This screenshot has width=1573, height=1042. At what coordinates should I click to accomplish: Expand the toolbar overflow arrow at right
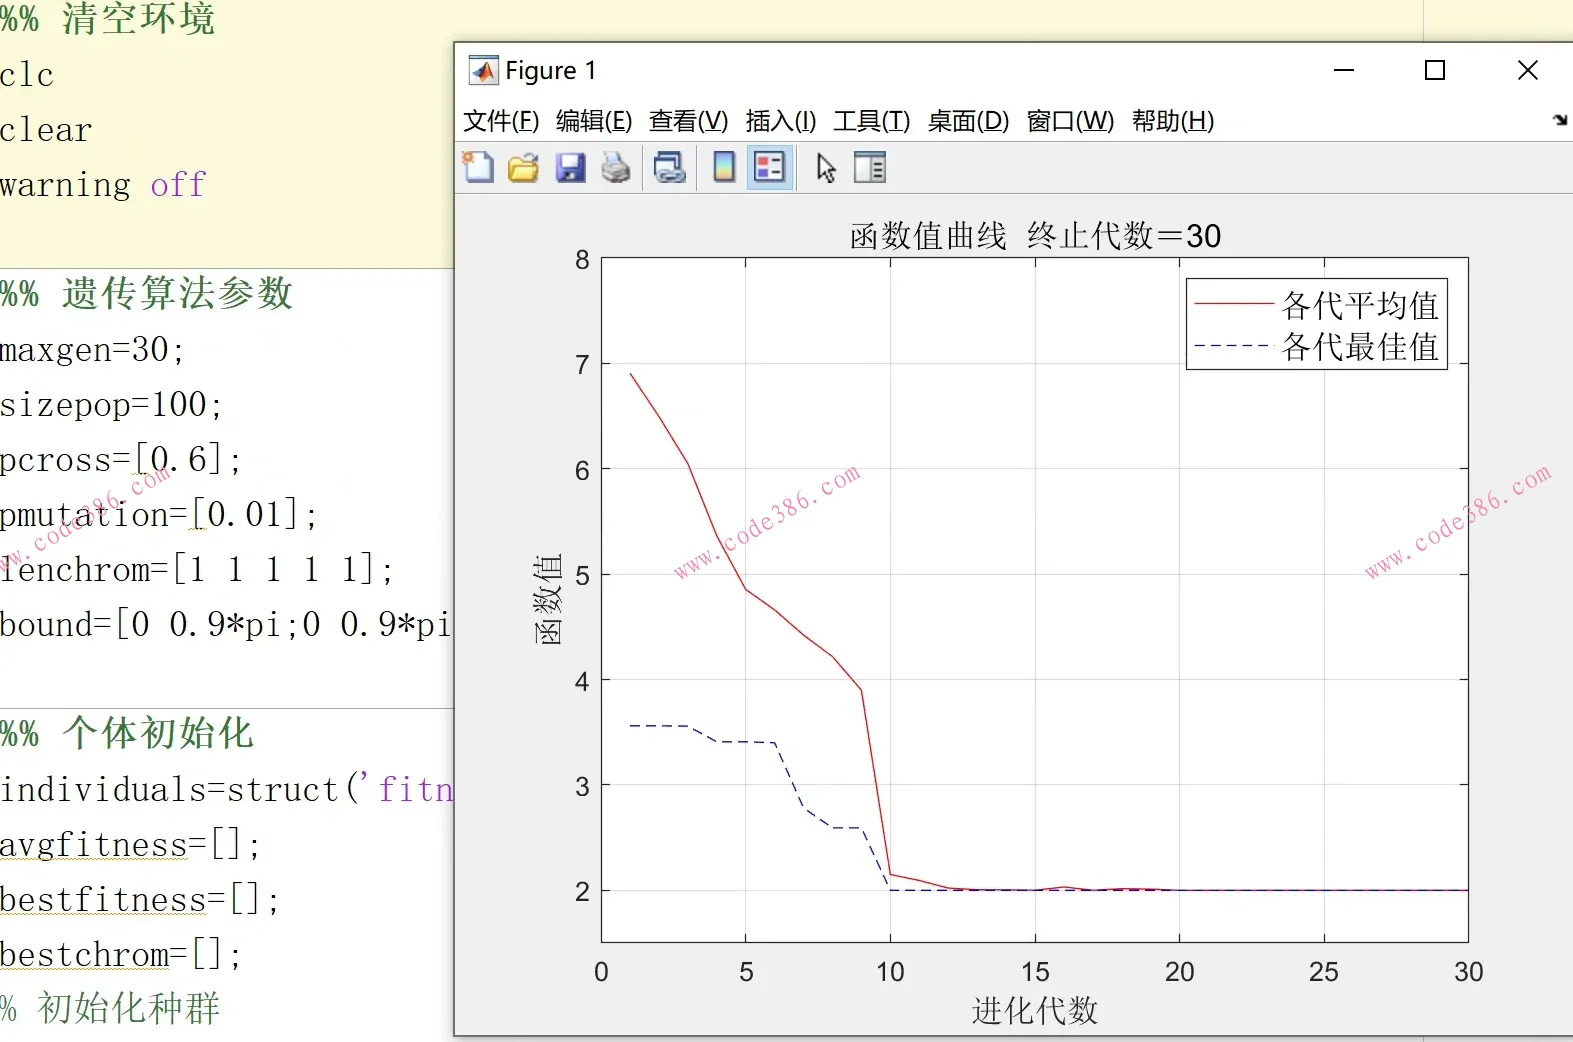1559,120
